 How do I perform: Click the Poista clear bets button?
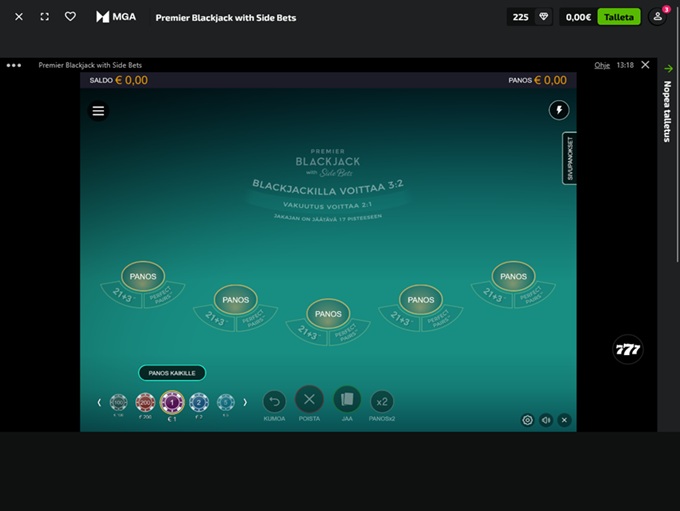click(310, 400)
